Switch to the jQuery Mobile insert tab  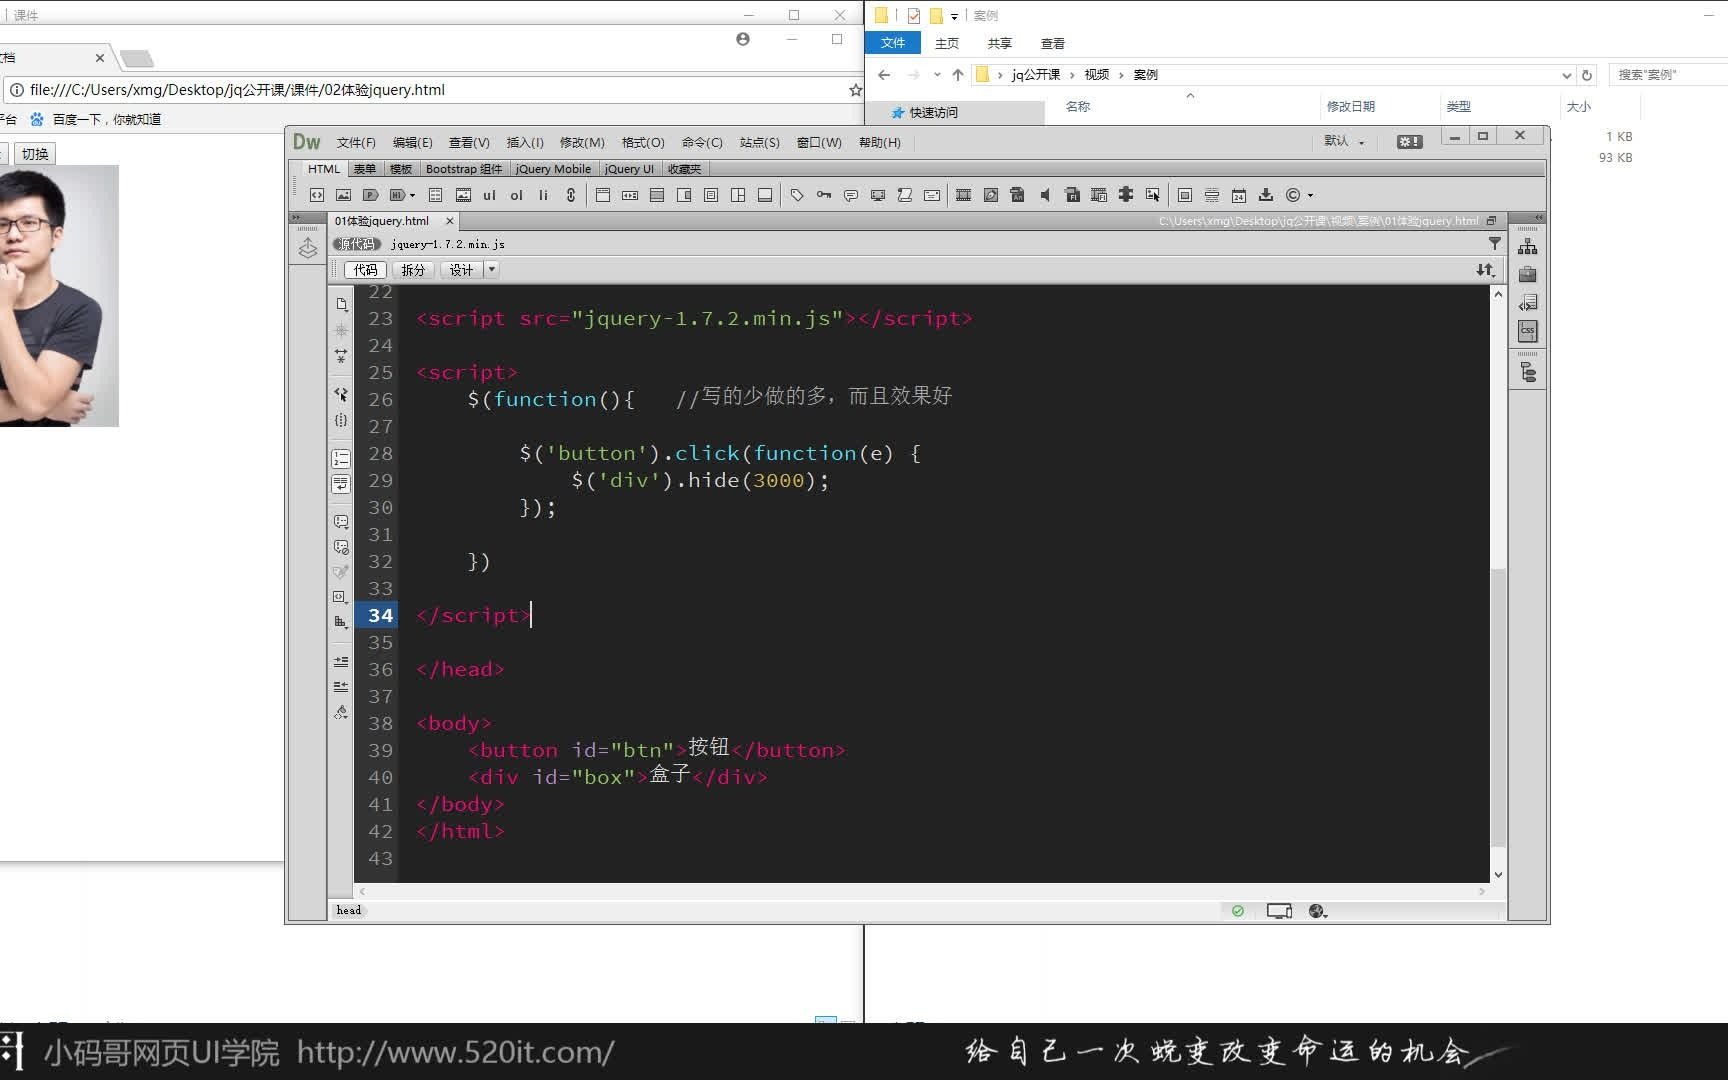(553, 169)
